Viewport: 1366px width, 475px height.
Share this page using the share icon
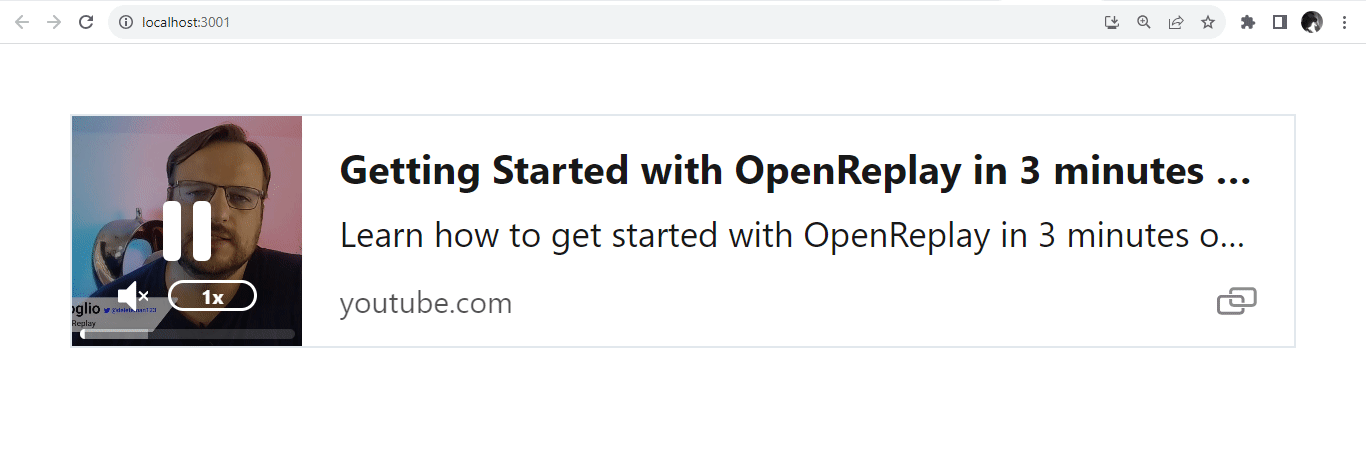click(1176, 22)
